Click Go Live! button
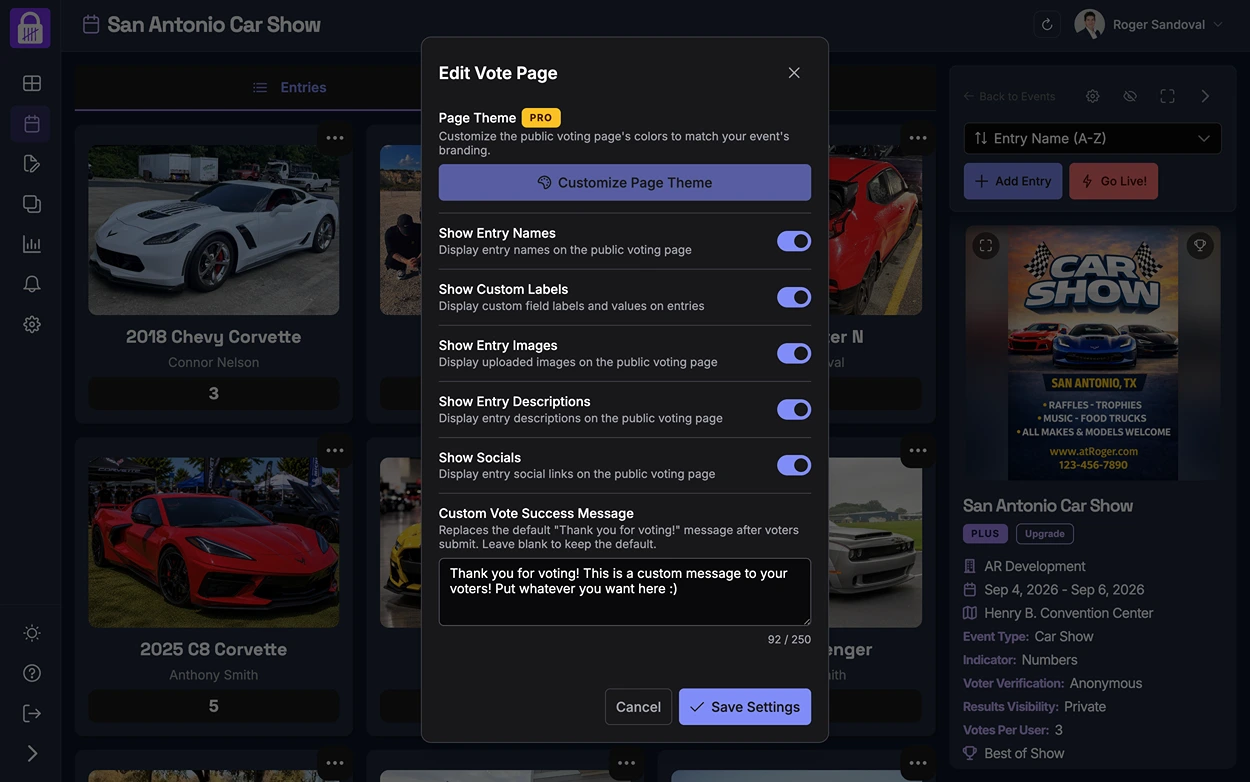The width and height of the screenshot is (1250, 782). point(1114,181)
